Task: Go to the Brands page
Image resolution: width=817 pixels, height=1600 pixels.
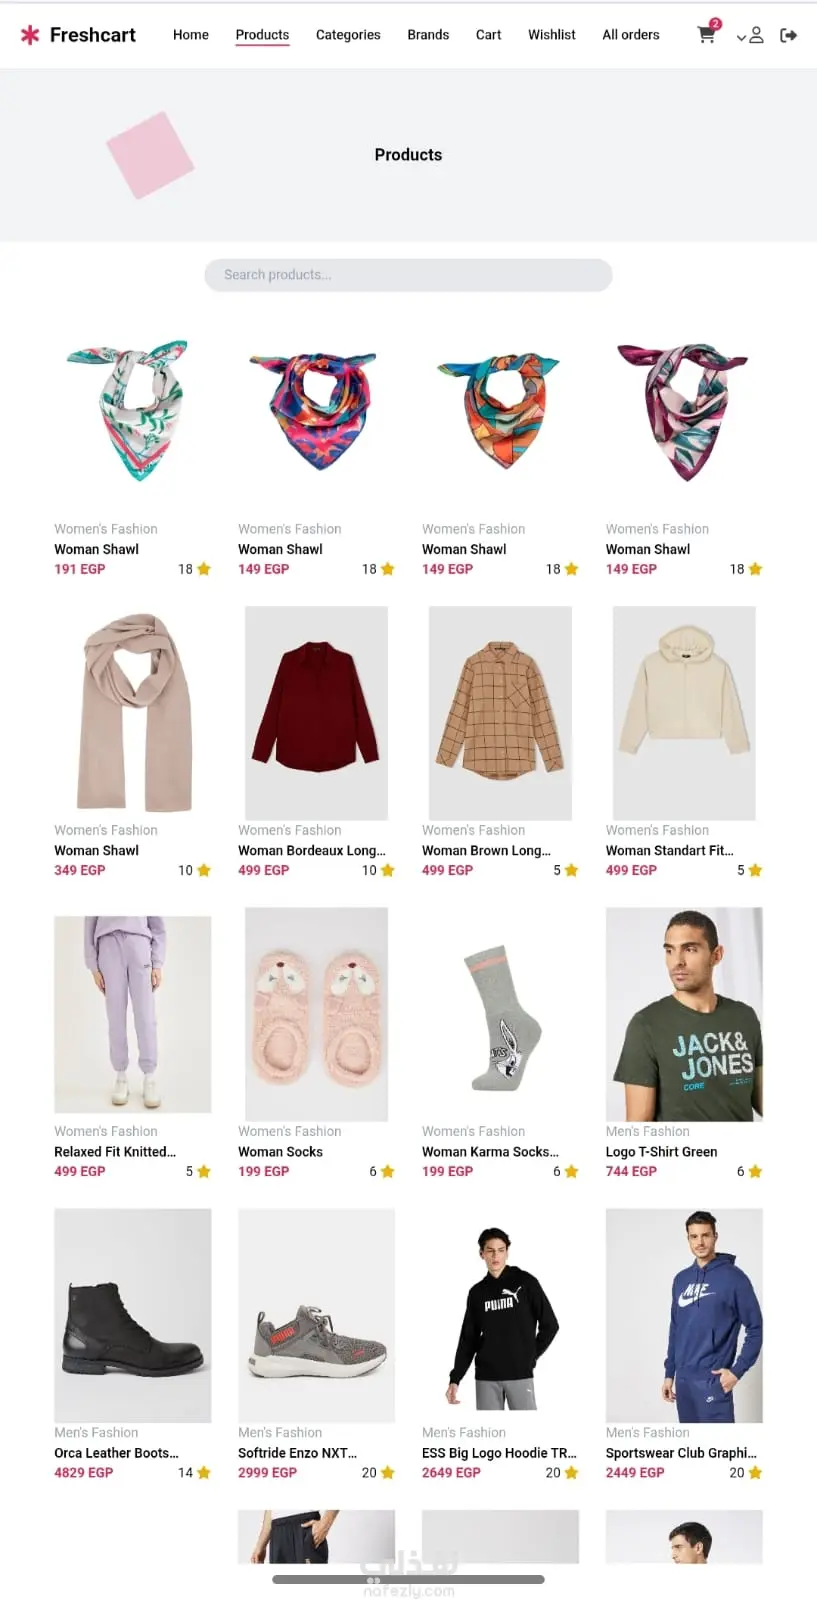Action: pyautogui.click(x=428, y=35)
